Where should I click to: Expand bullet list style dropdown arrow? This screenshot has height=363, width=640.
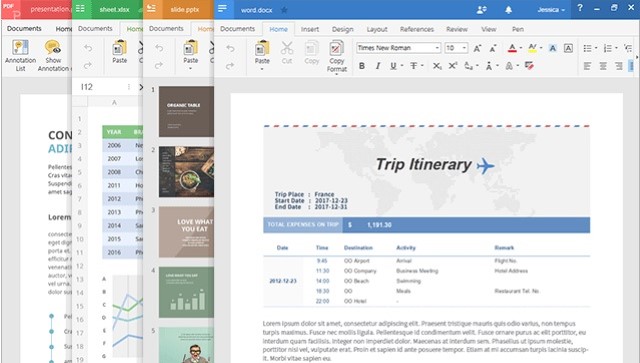tap(596, 48)
